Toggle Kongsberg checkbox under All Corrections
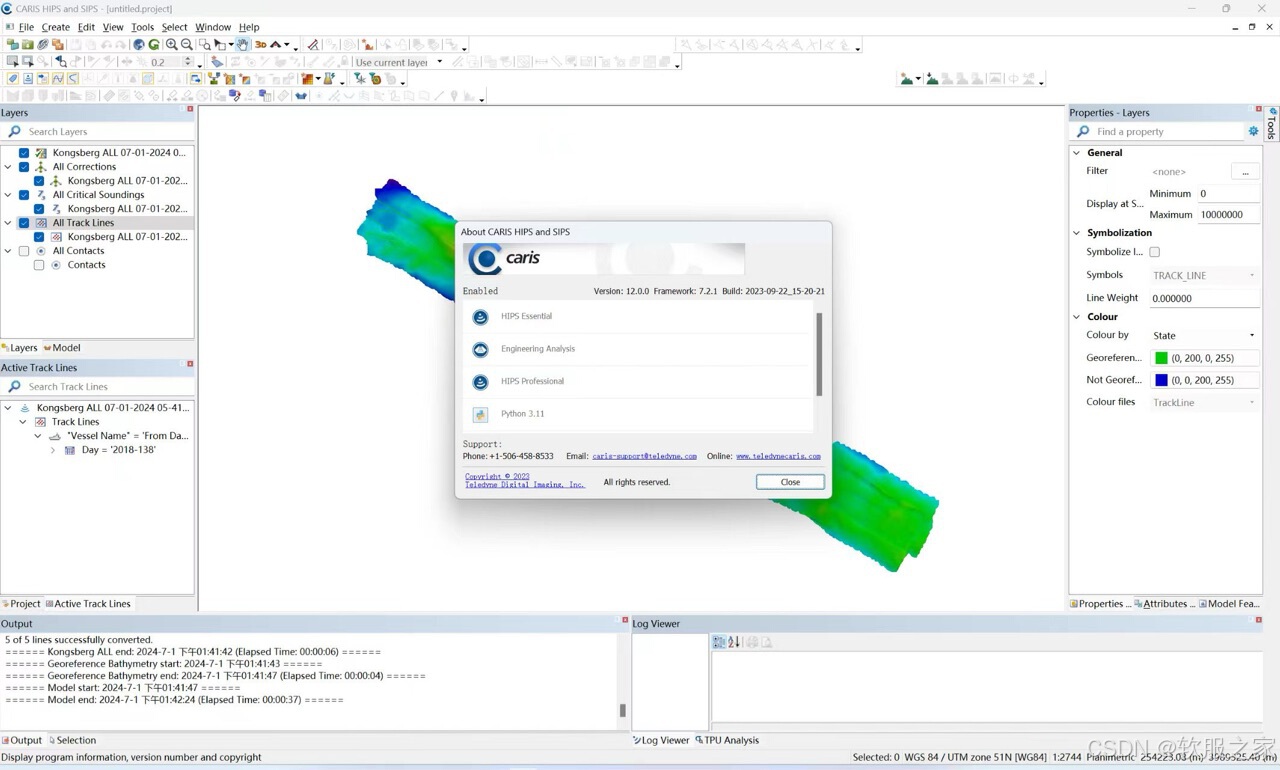 39,181
